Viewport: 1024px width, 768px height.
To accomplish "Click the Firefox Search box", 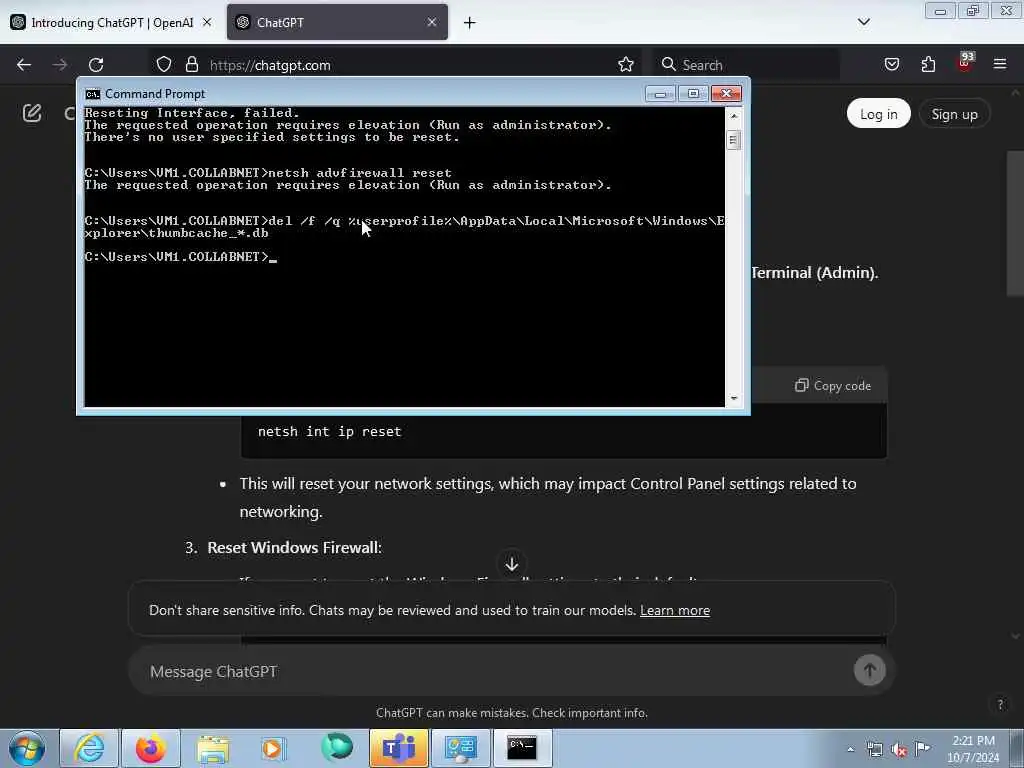I will point(747,65).
